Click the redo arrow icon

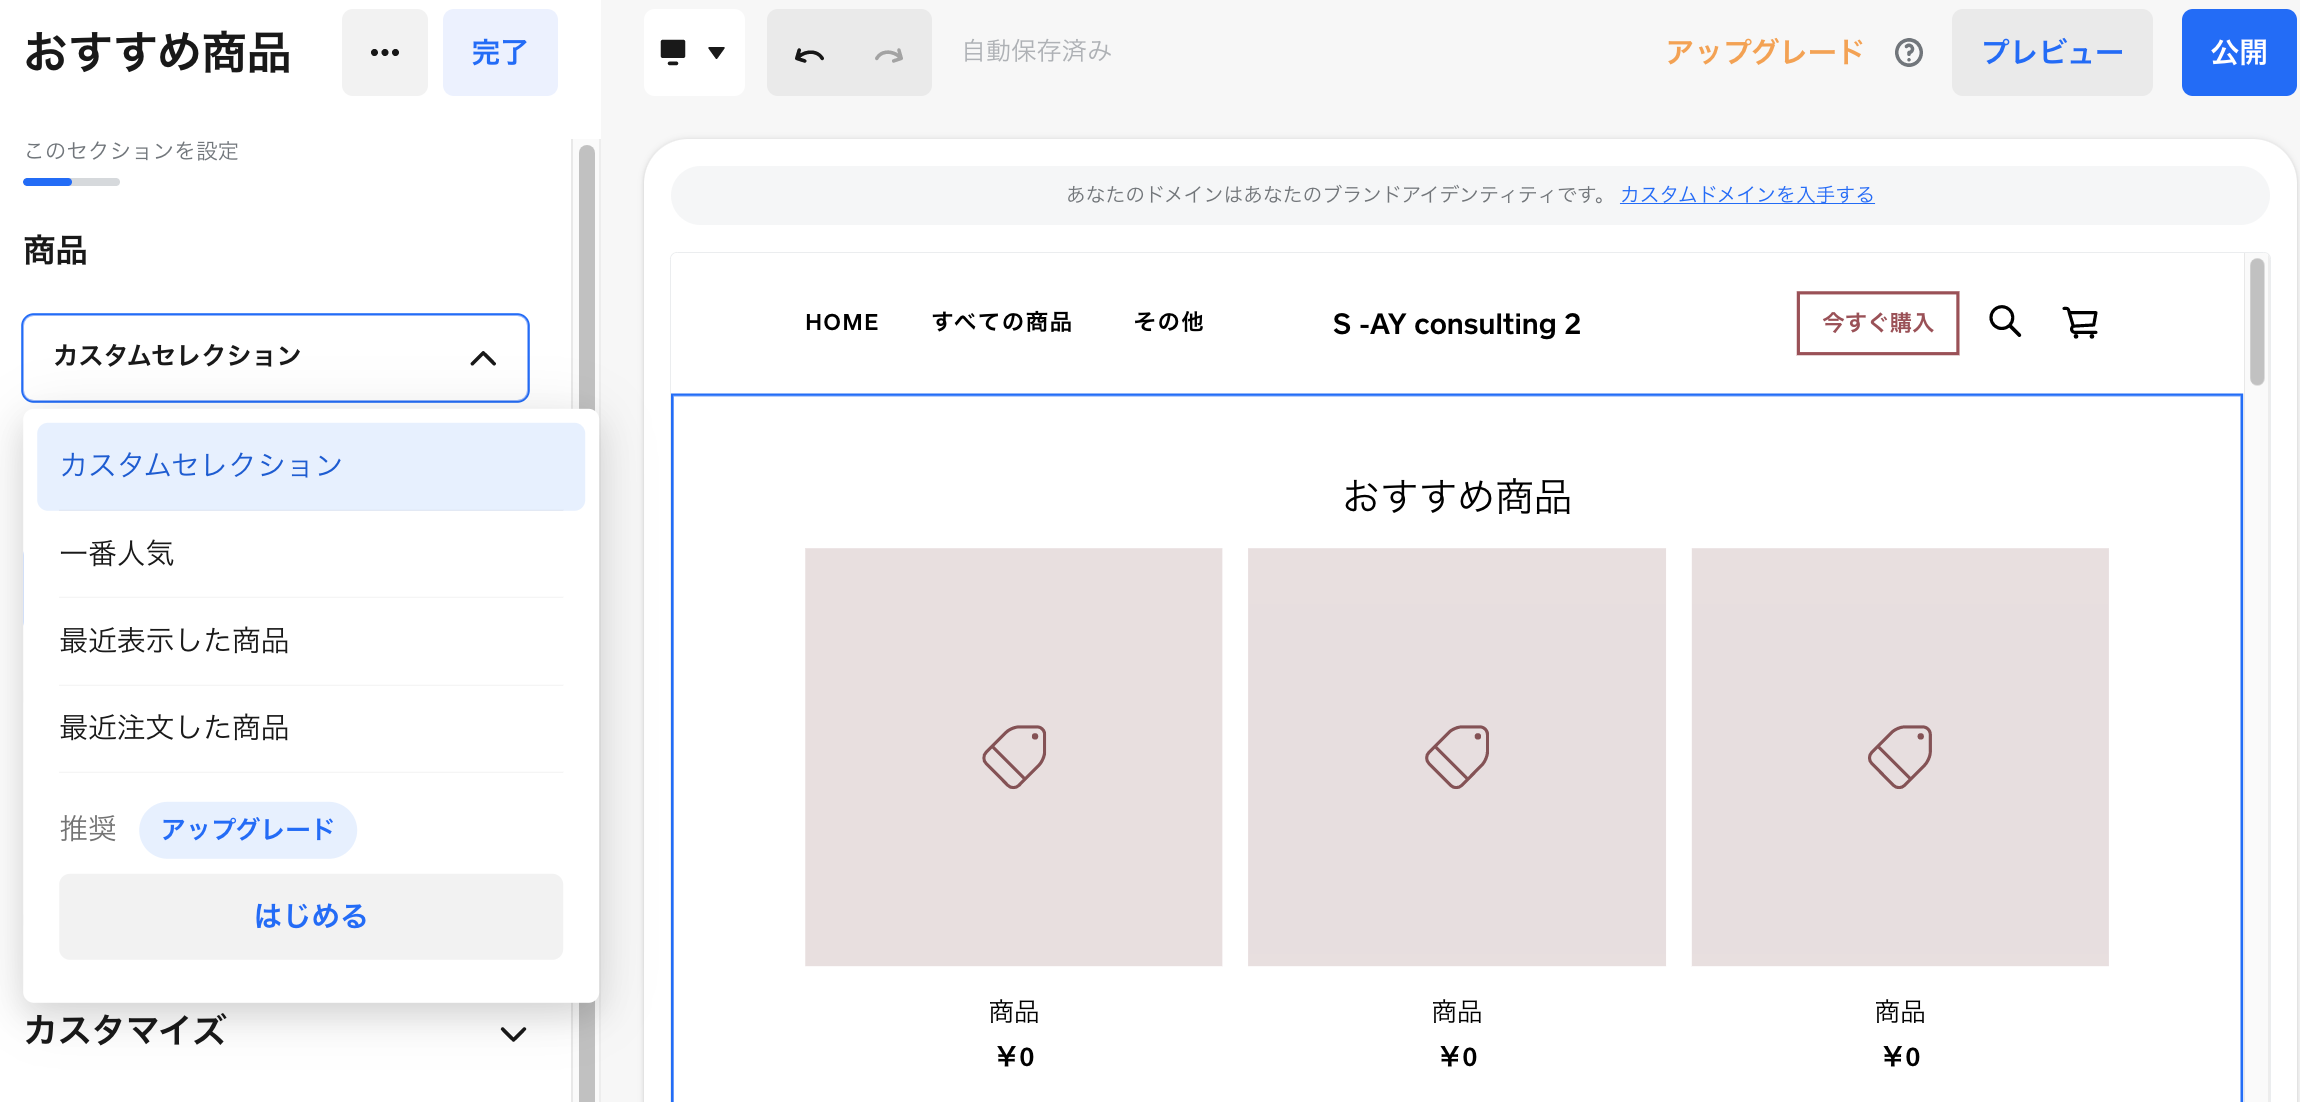[888, 54]
